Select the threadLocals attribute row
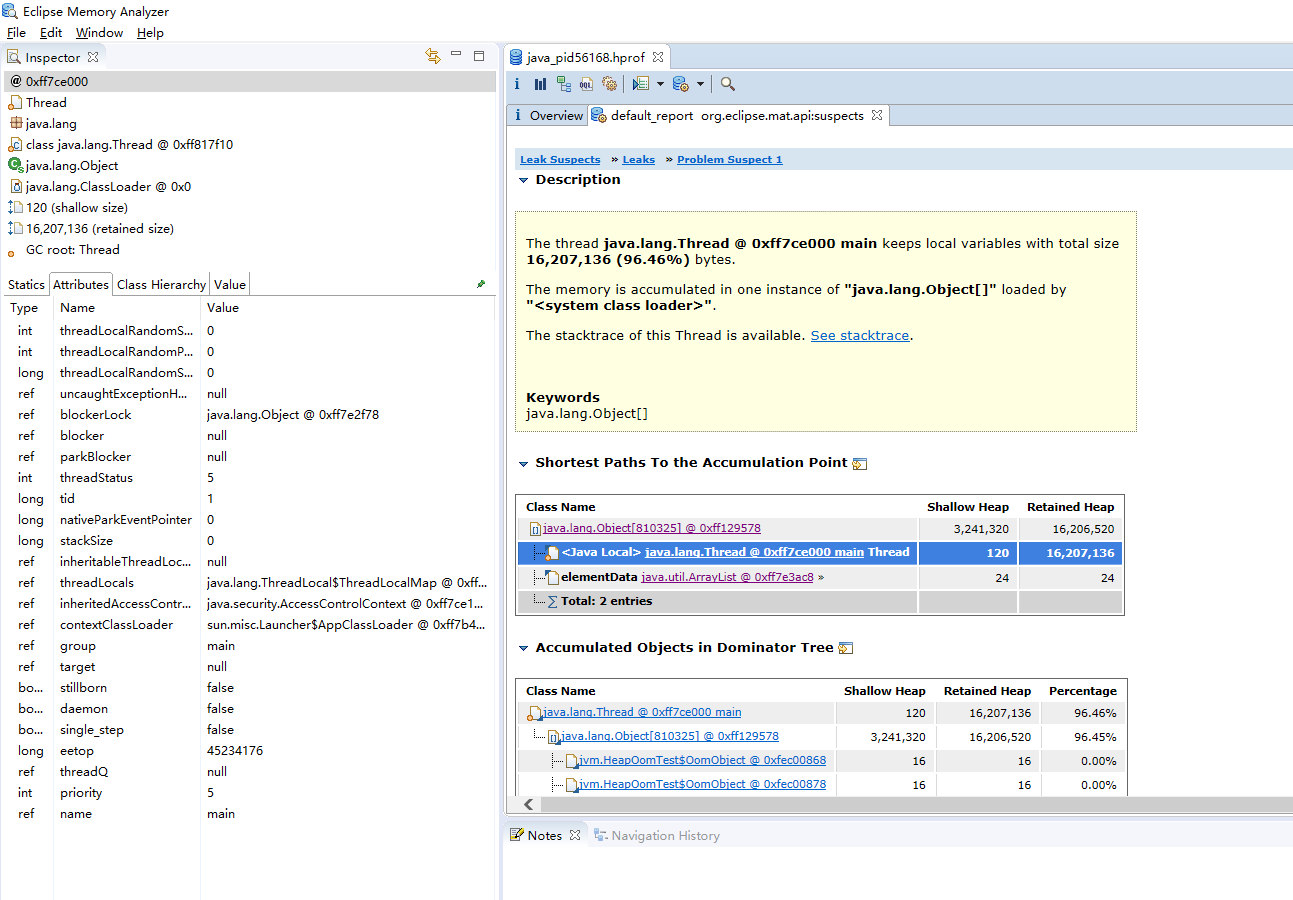The width and height of the screenshot is (1293, 900). 248,582
